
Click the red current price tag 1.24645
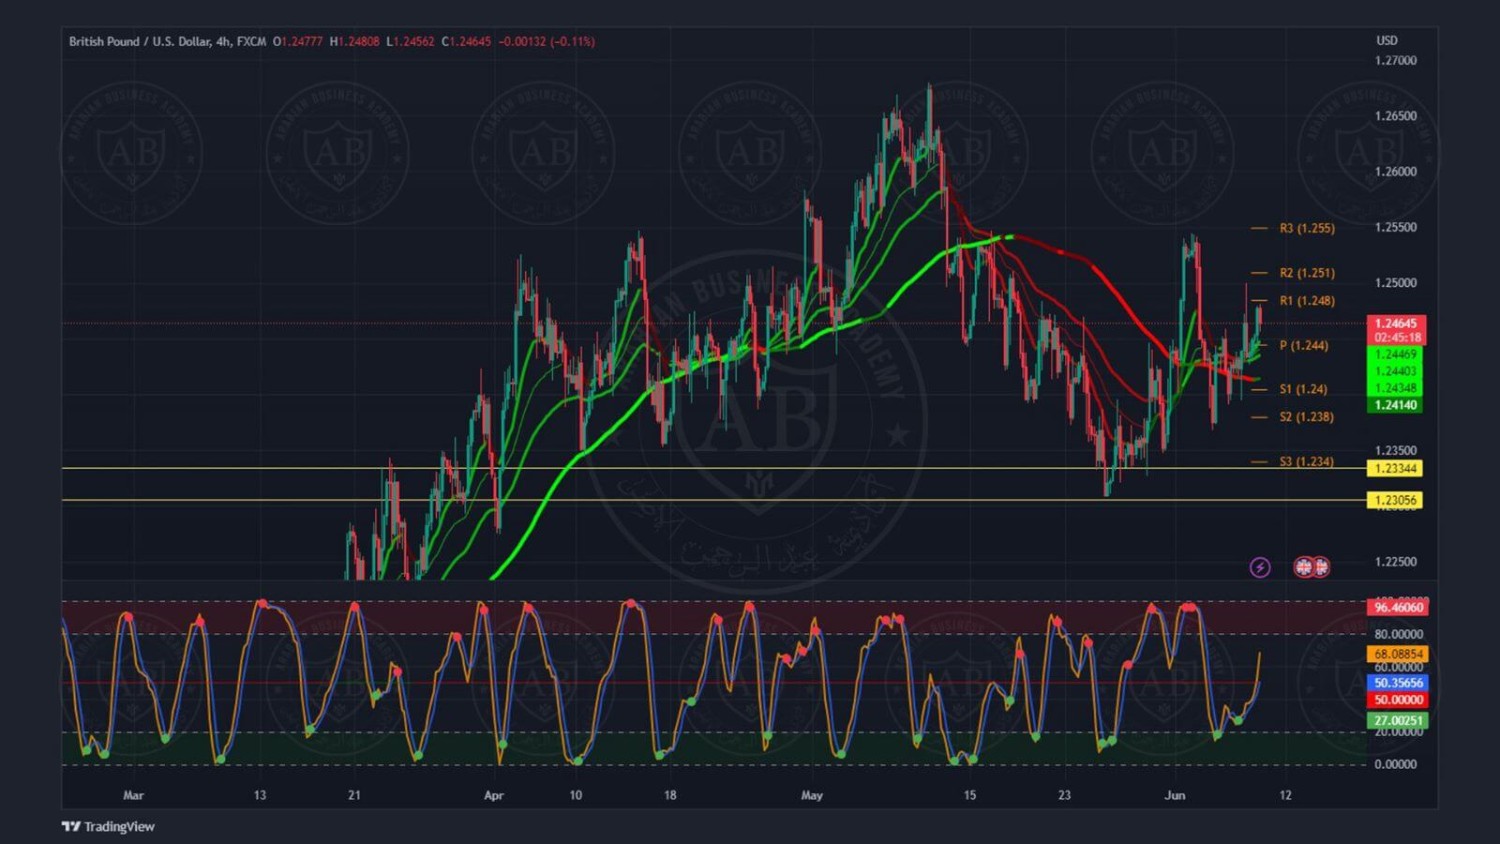(1396, 323)
